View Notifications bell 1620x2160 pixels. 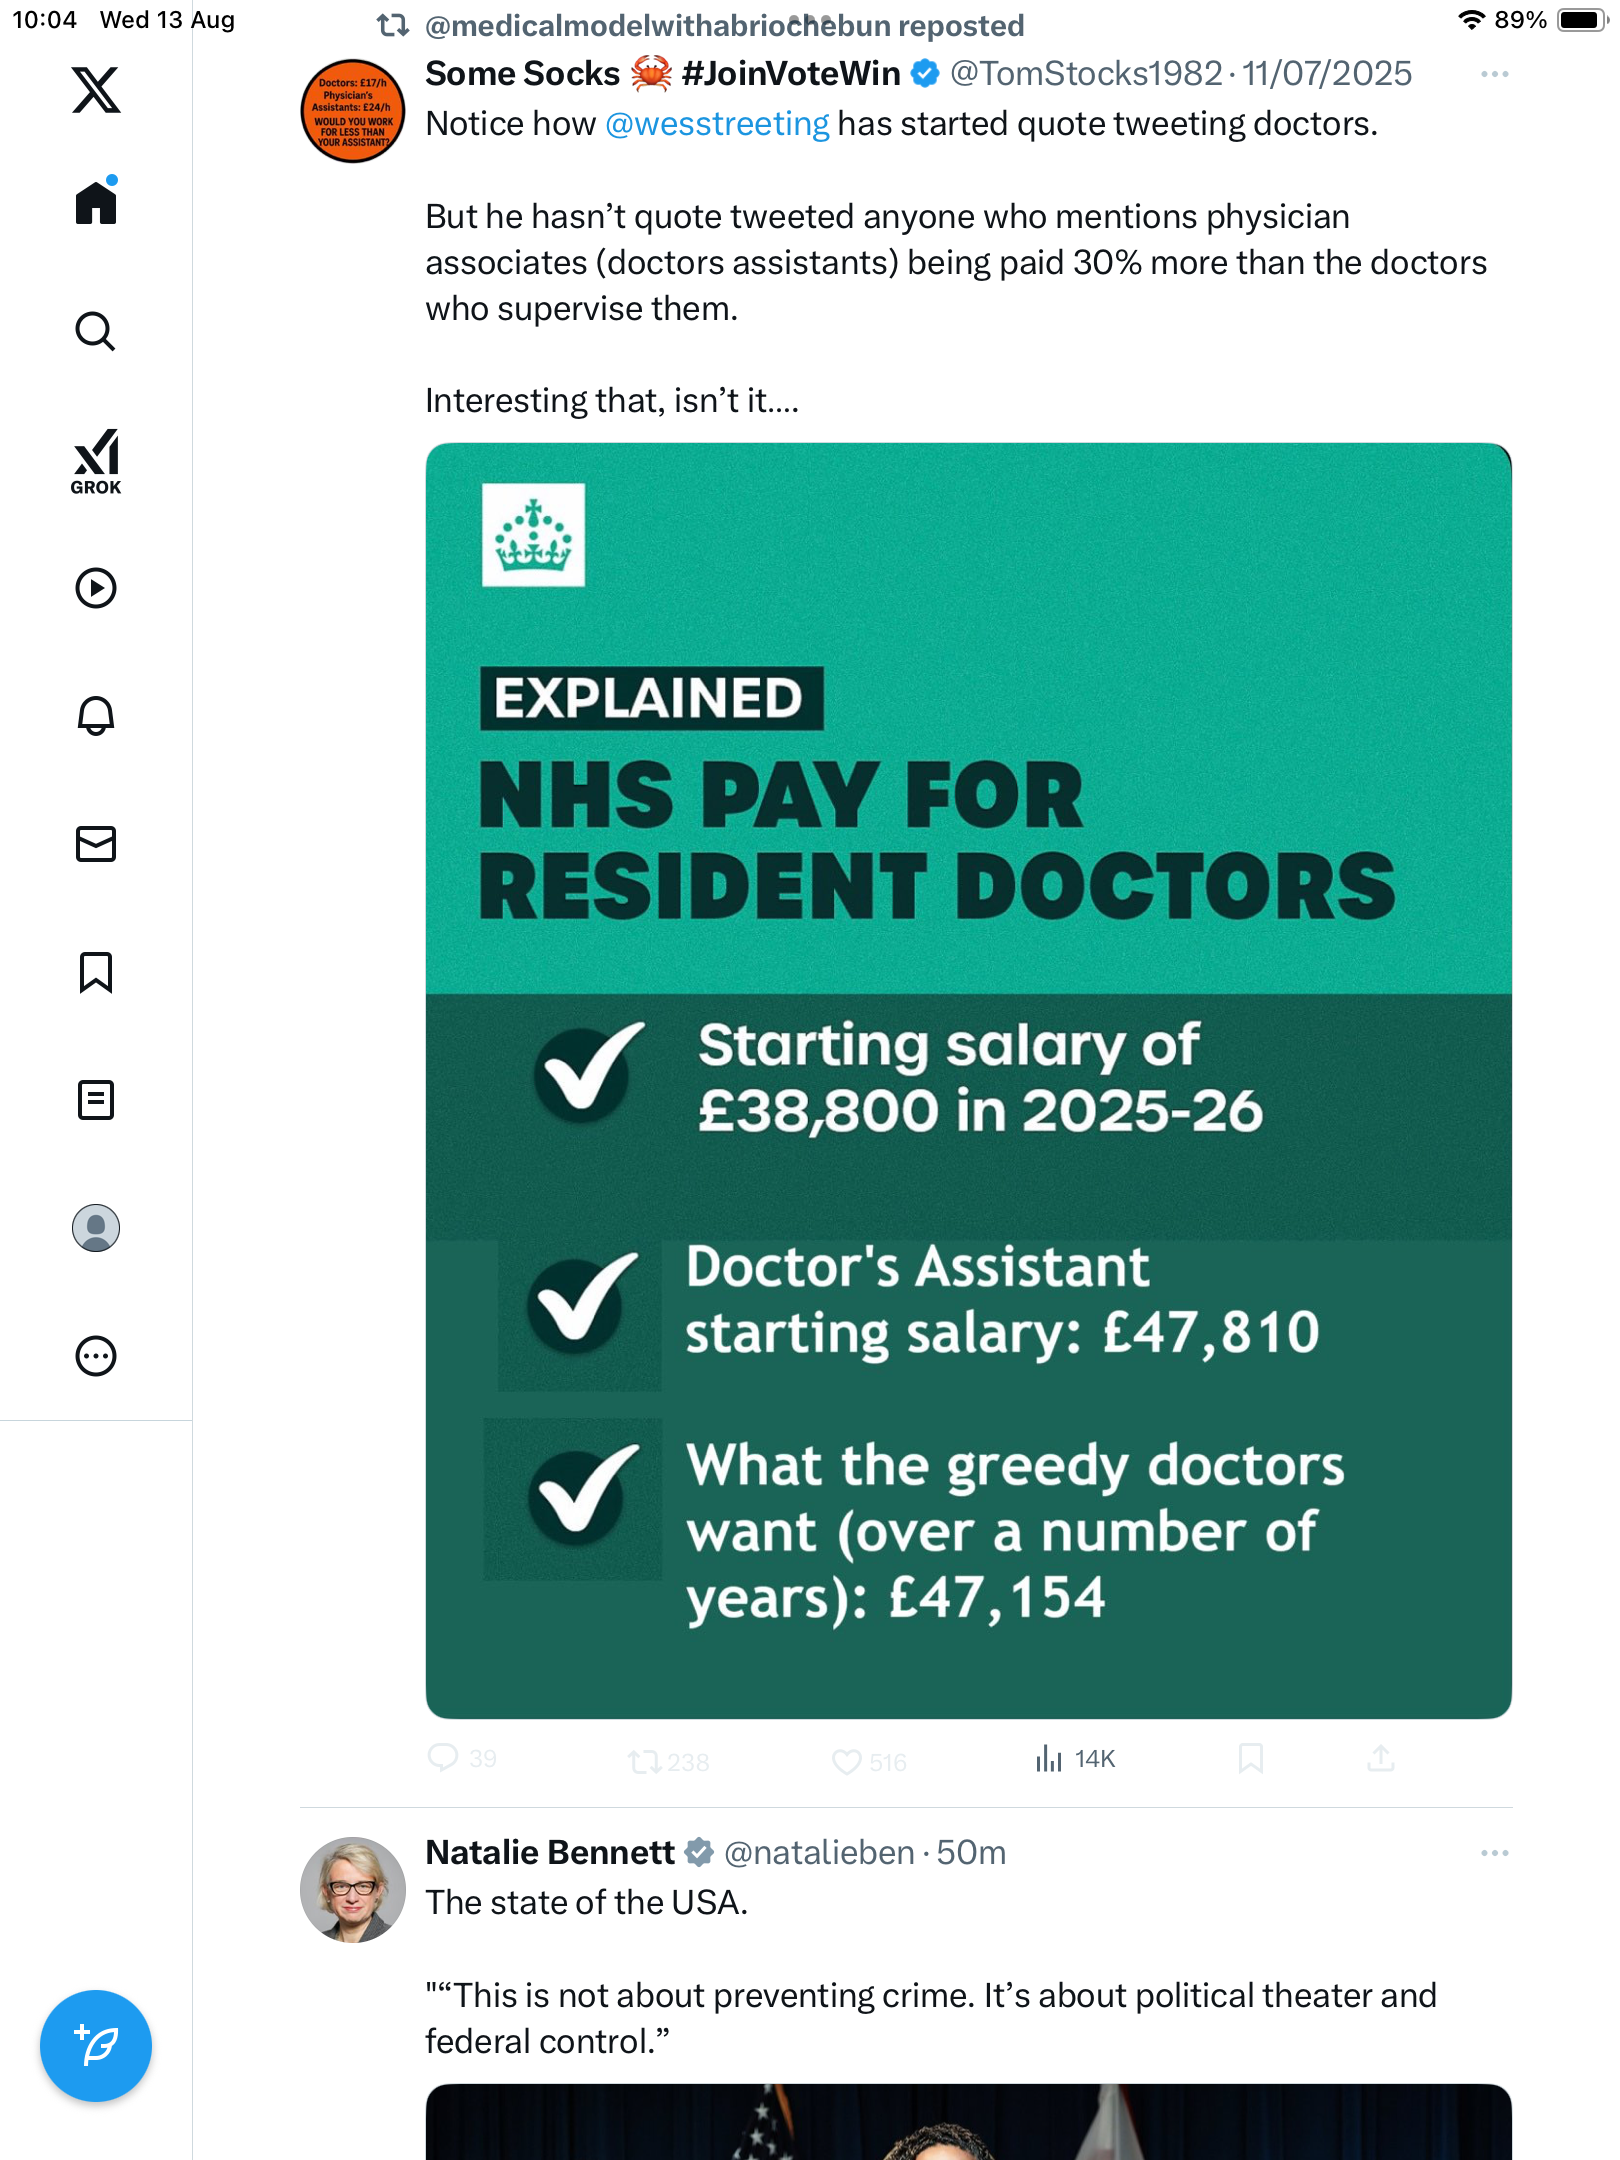point(96,716)
